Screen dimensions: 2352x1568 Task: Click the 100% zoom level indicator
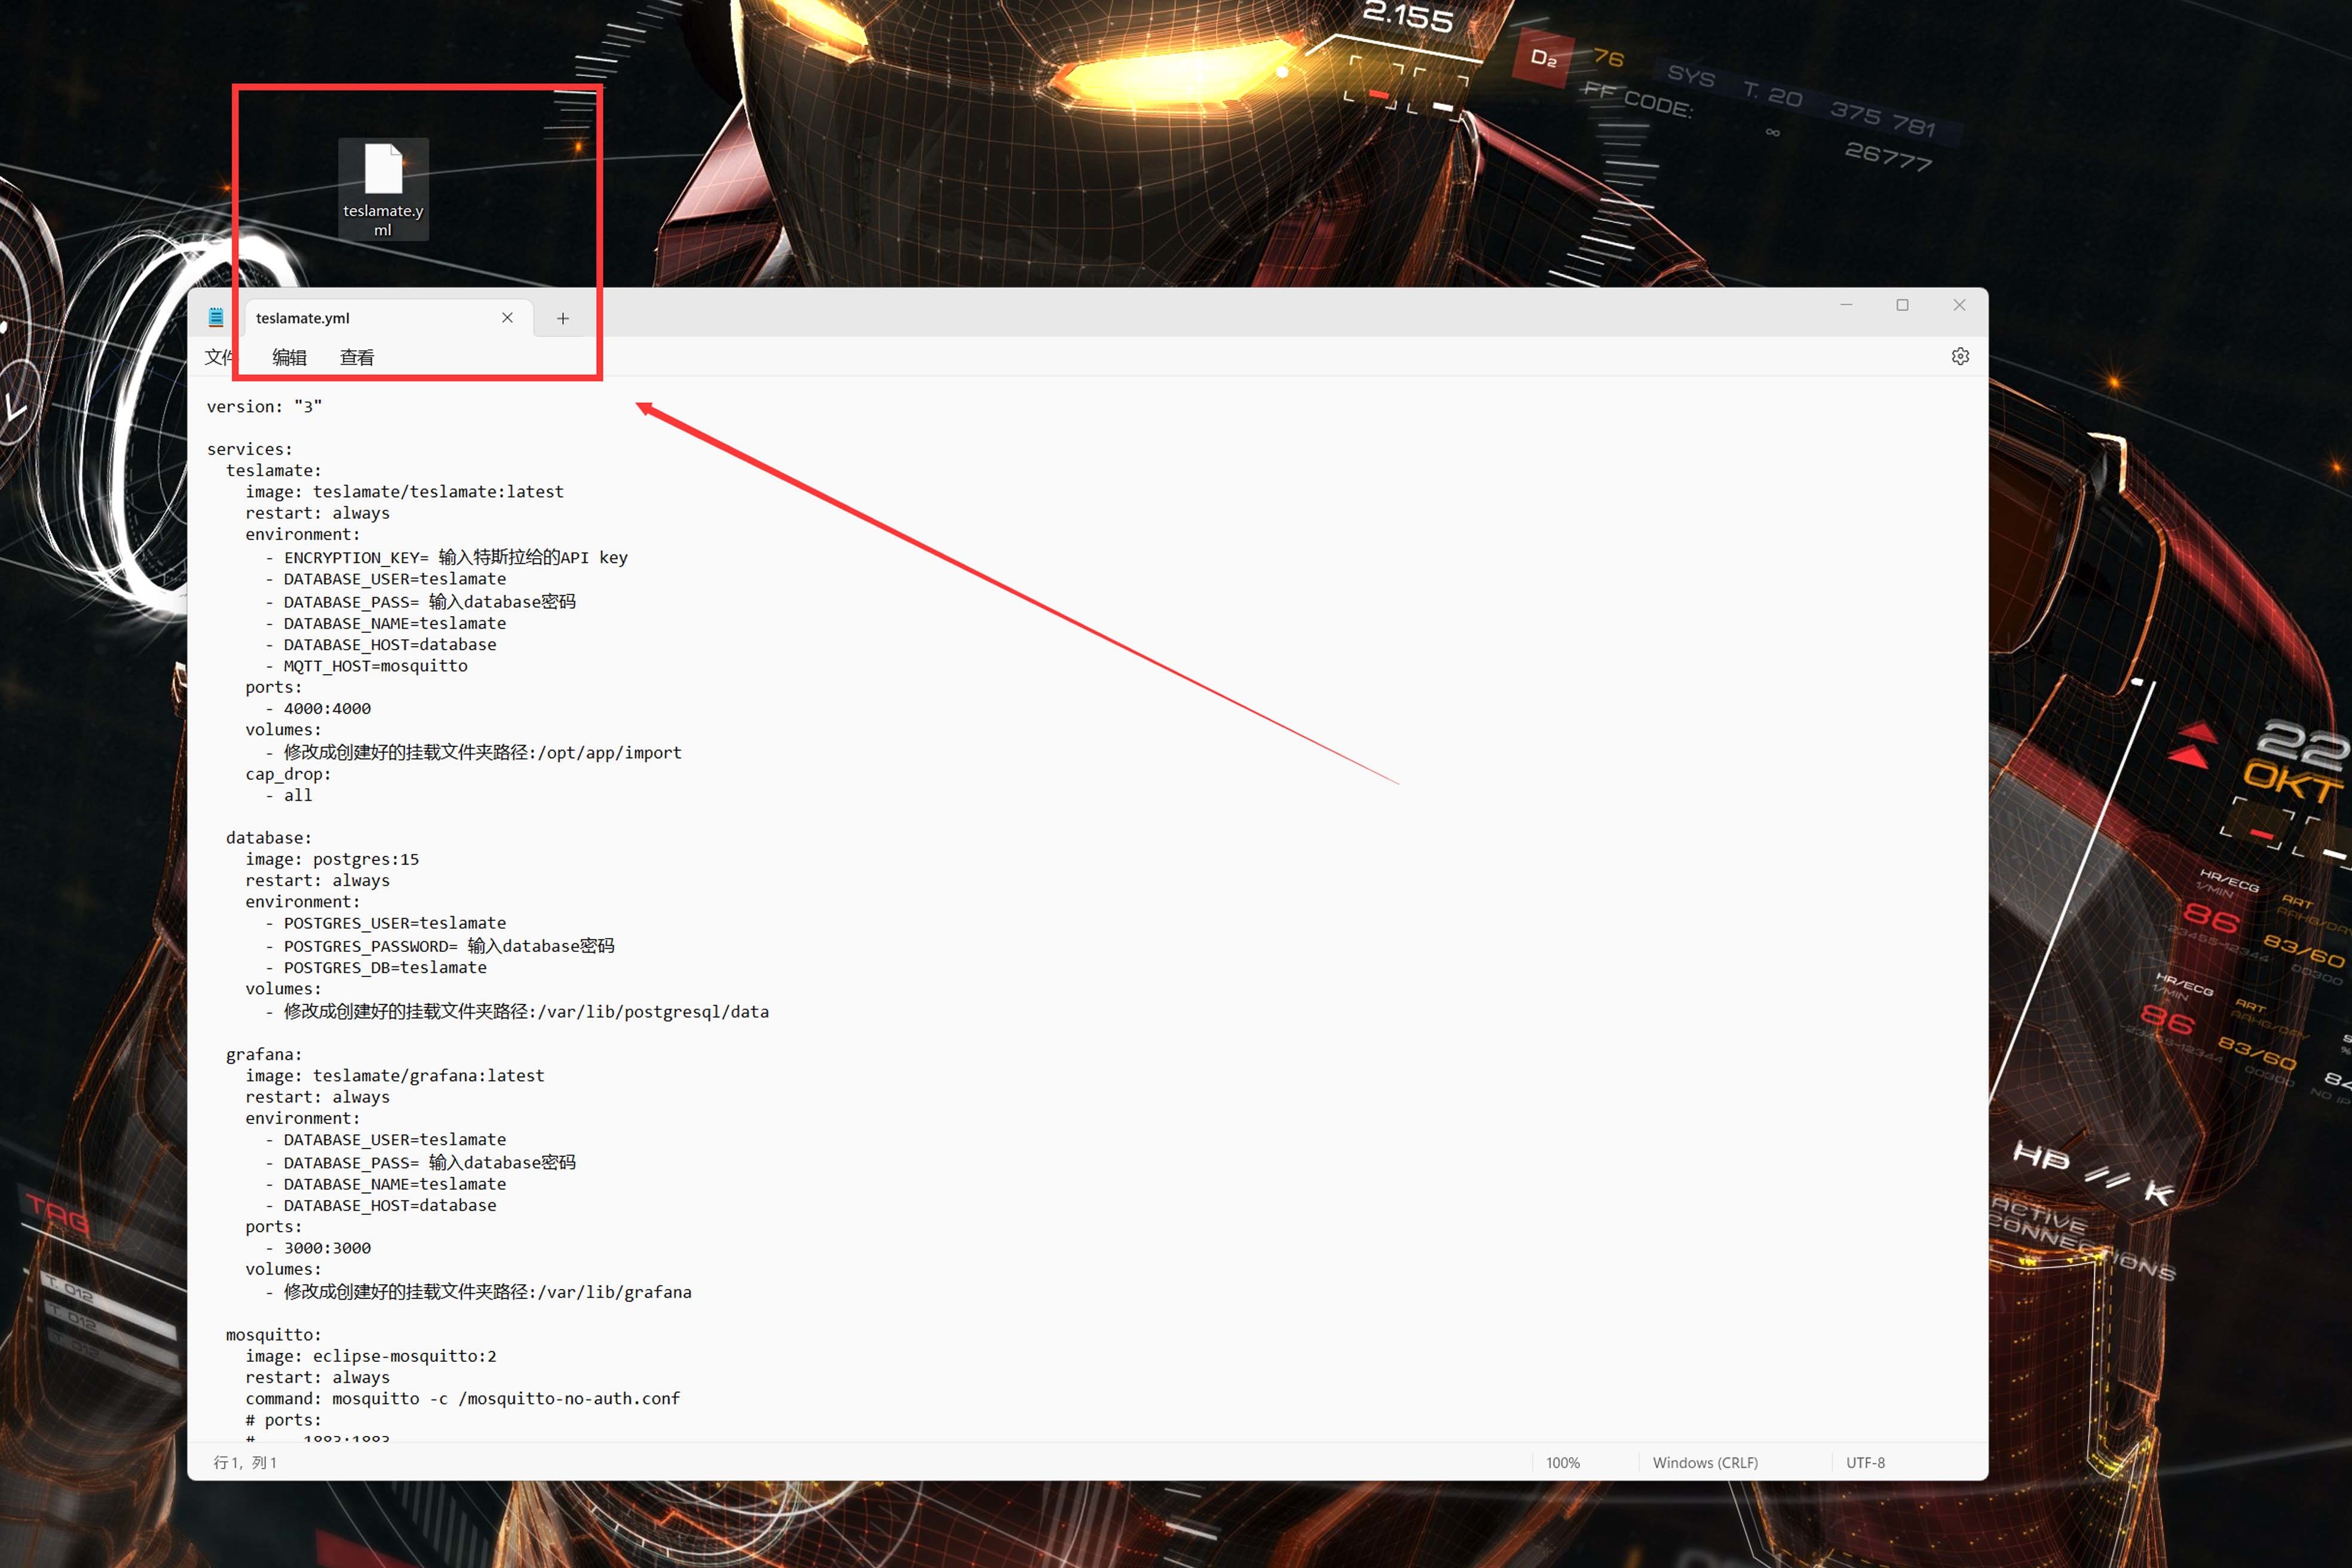pos(1563,1462)
